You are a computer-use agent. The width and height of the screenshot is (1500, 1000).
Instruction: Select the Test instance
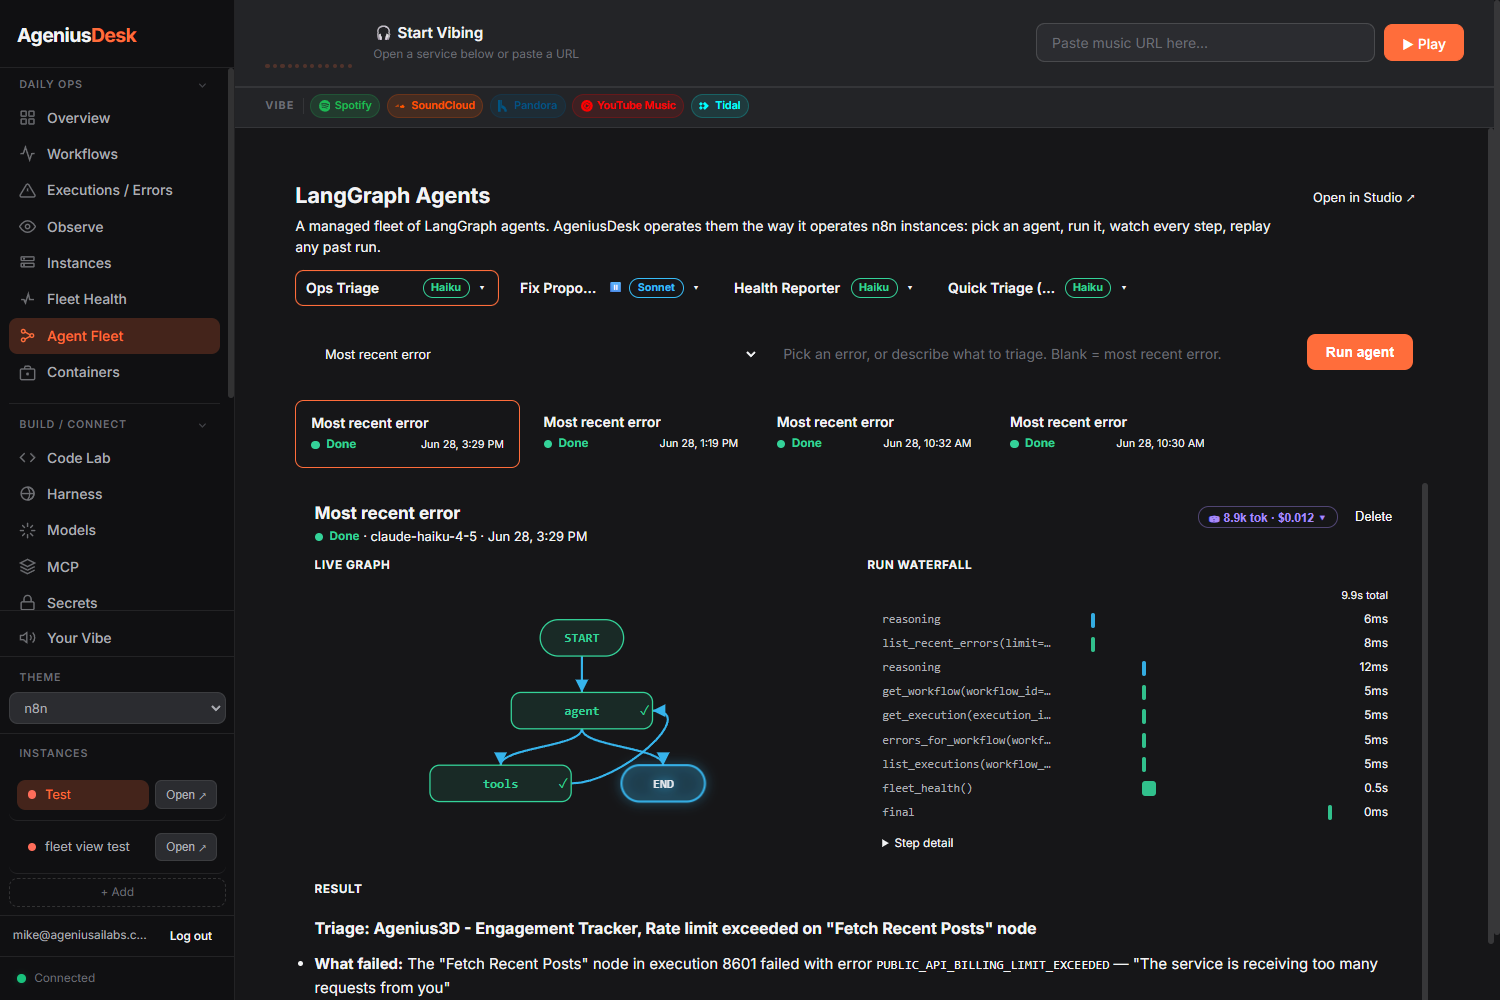83,795
